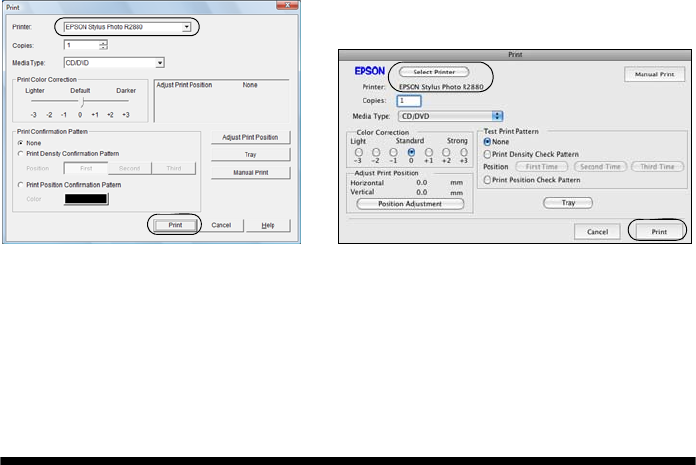
Task: Select None under Print Confirmation Pattern
Action: 20,143
